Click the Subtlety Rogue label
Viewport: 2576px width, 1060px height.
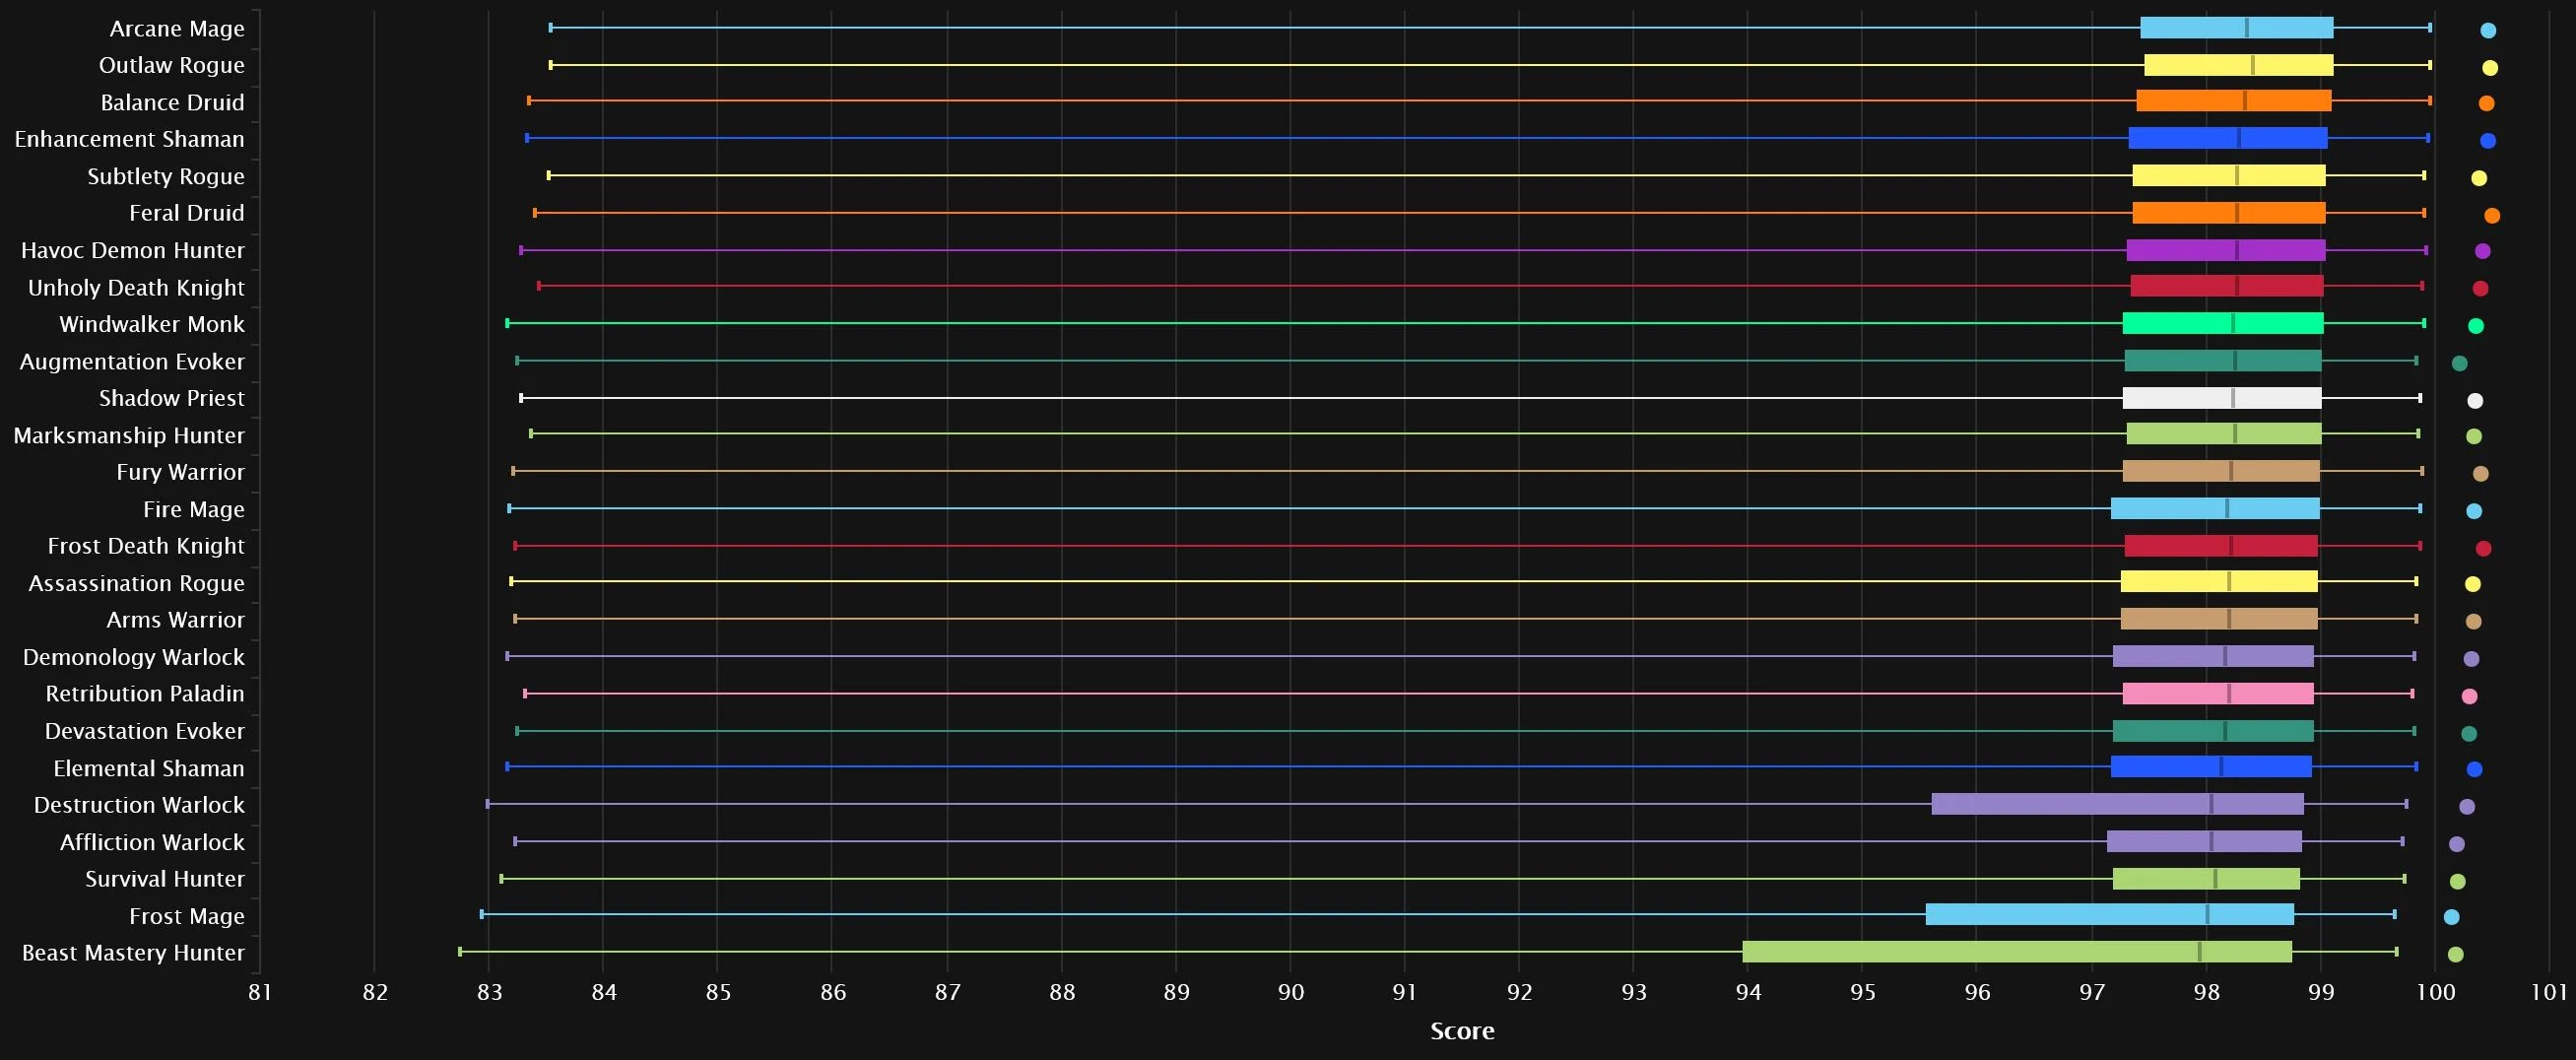coord(166,177)
